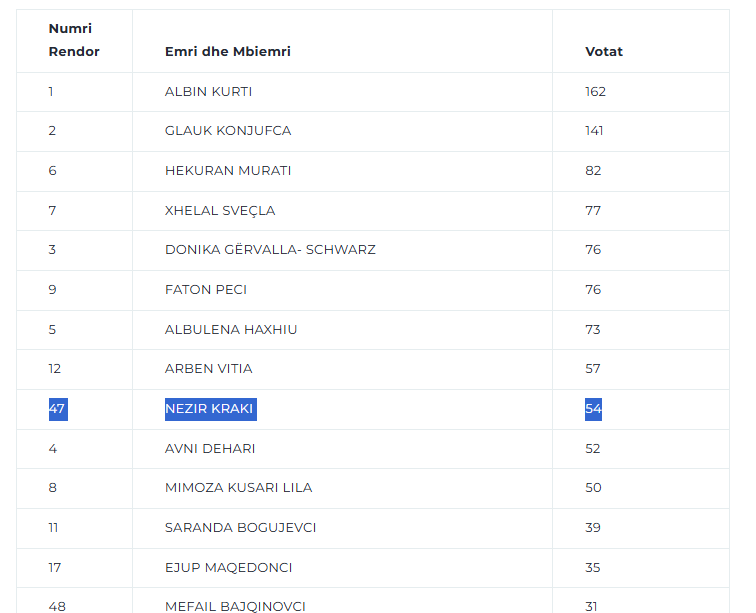
Task: Click the MEFAIL BAJQINOVCI name
Action: (x=235, y=607)
